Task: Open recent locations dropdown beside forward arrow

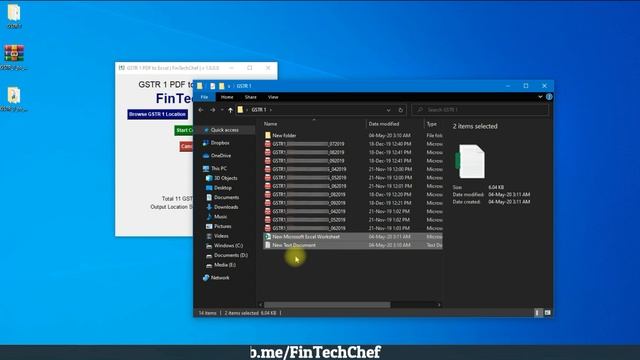Action: pyautogui.click(x=222, y=110)
